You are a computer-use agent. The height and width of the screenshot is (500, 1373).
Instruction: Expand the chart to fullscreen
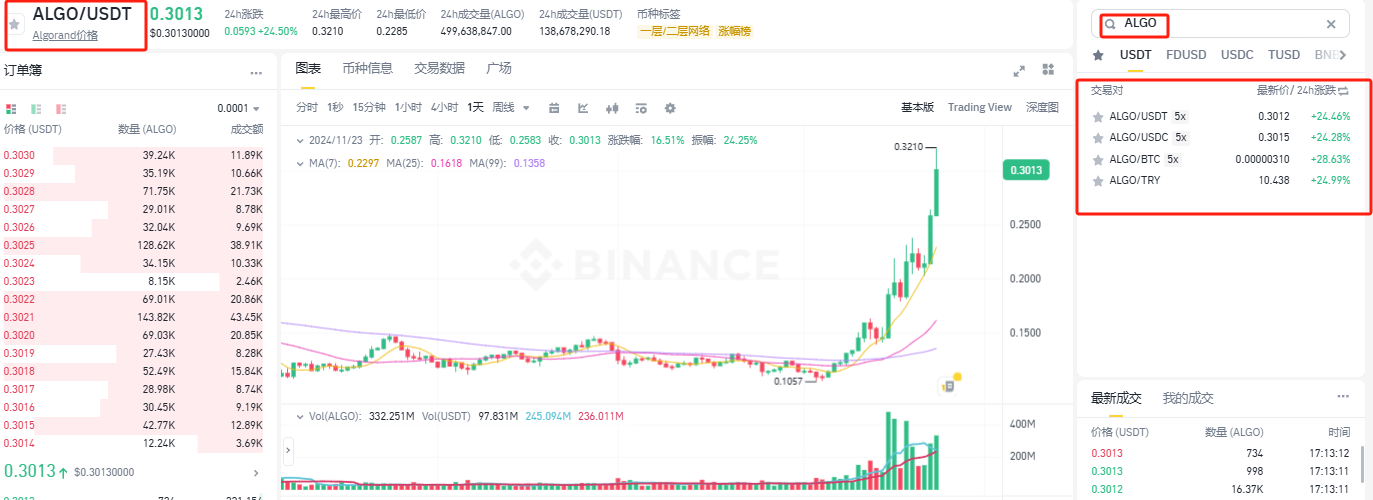(x=1019, y=70)
